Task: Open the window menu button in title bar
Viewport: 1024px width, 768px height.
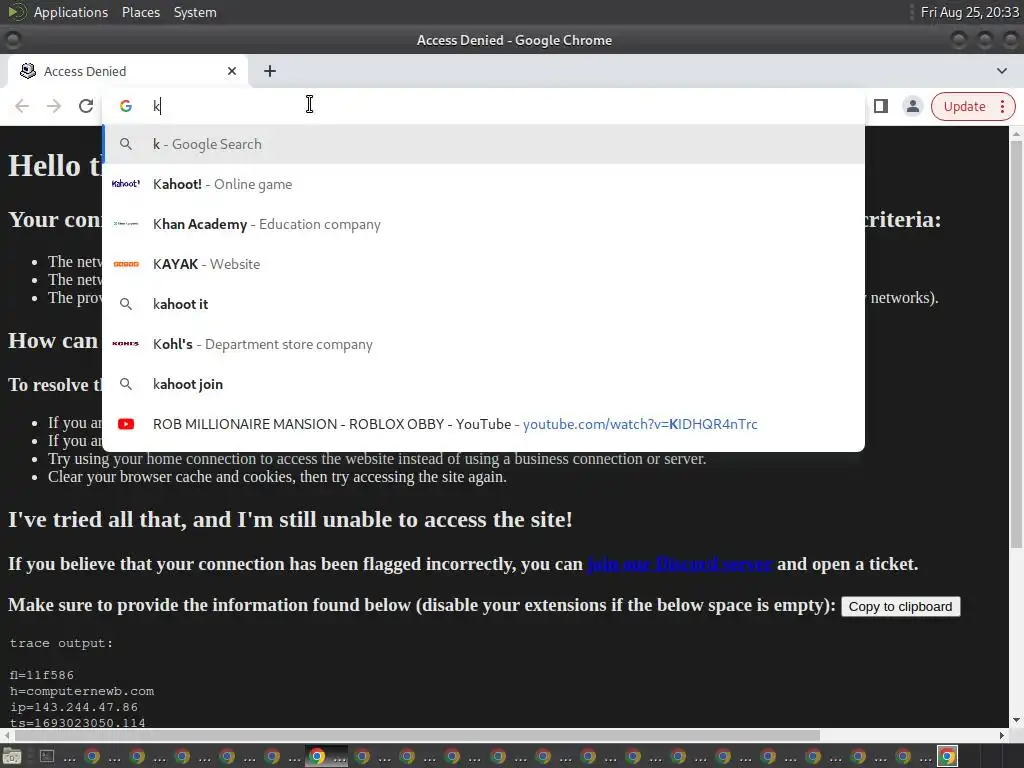Action: pyautogui.click(x=12, y=40)
